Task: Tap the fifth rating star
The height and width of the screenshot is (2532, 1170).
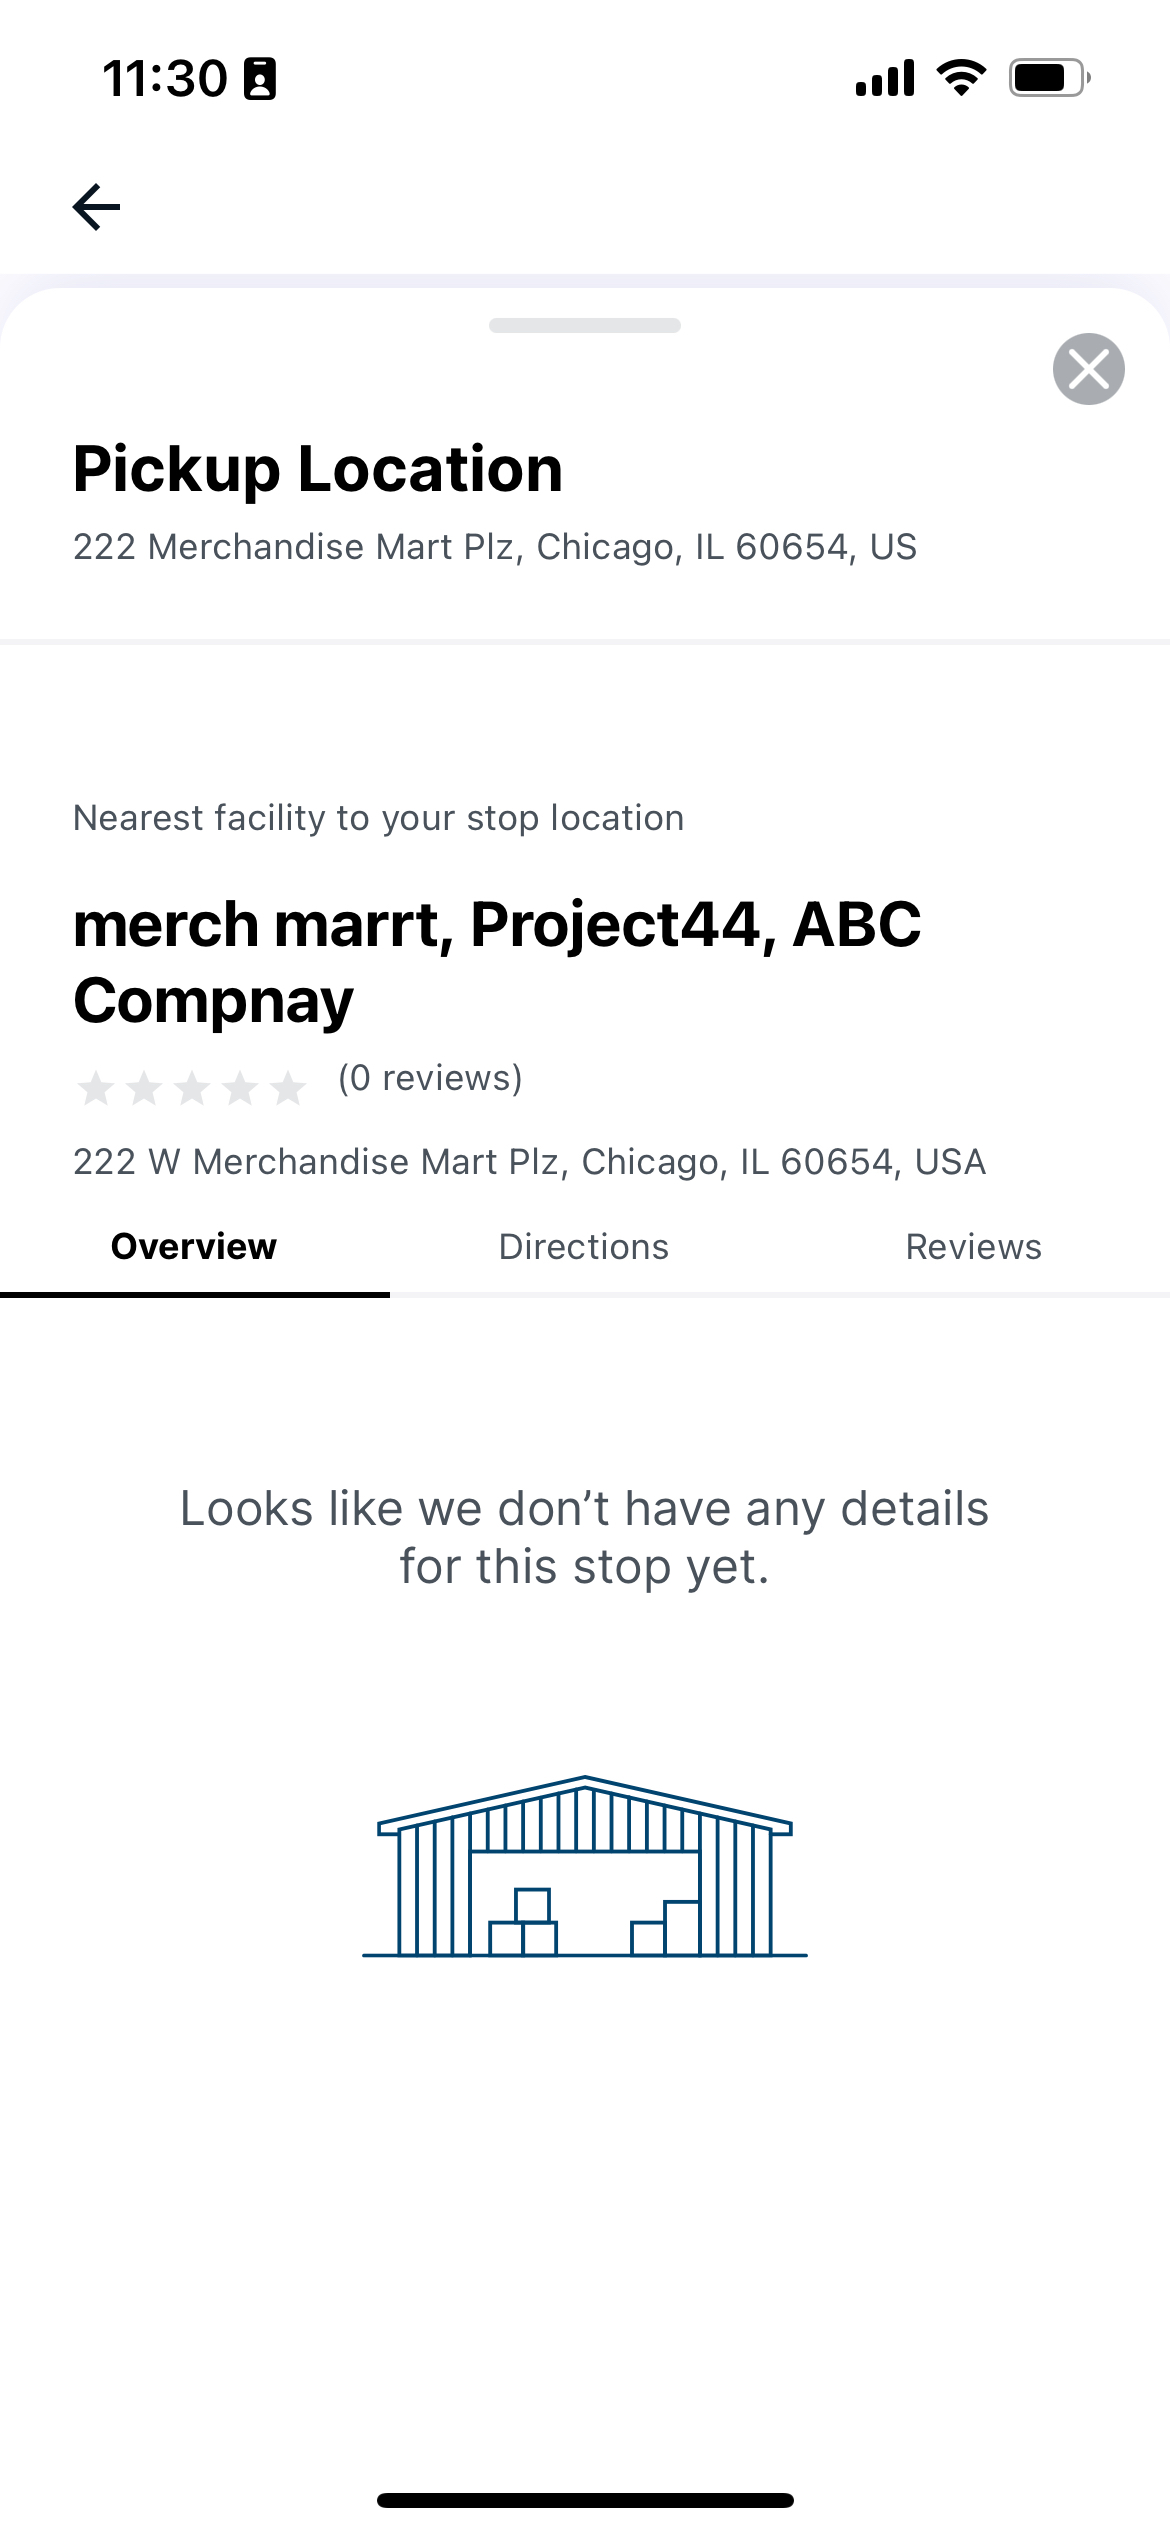Action: pyautogui.click(x=288, y=1087)
